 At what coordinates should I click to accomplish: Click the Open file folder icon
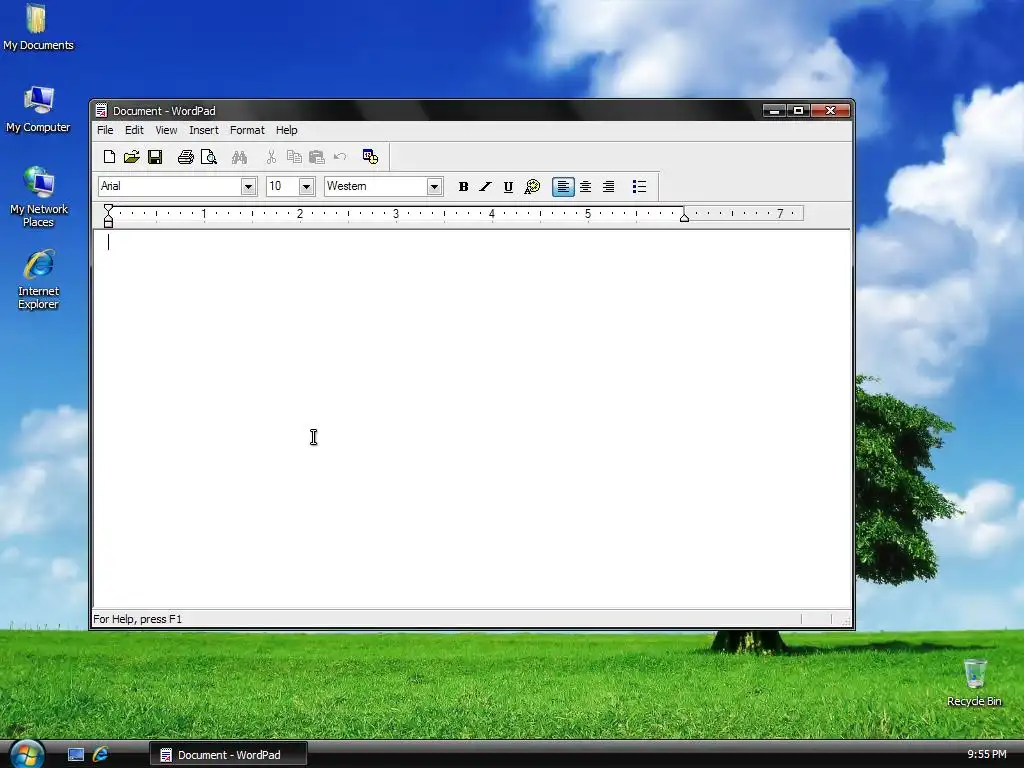132,157
